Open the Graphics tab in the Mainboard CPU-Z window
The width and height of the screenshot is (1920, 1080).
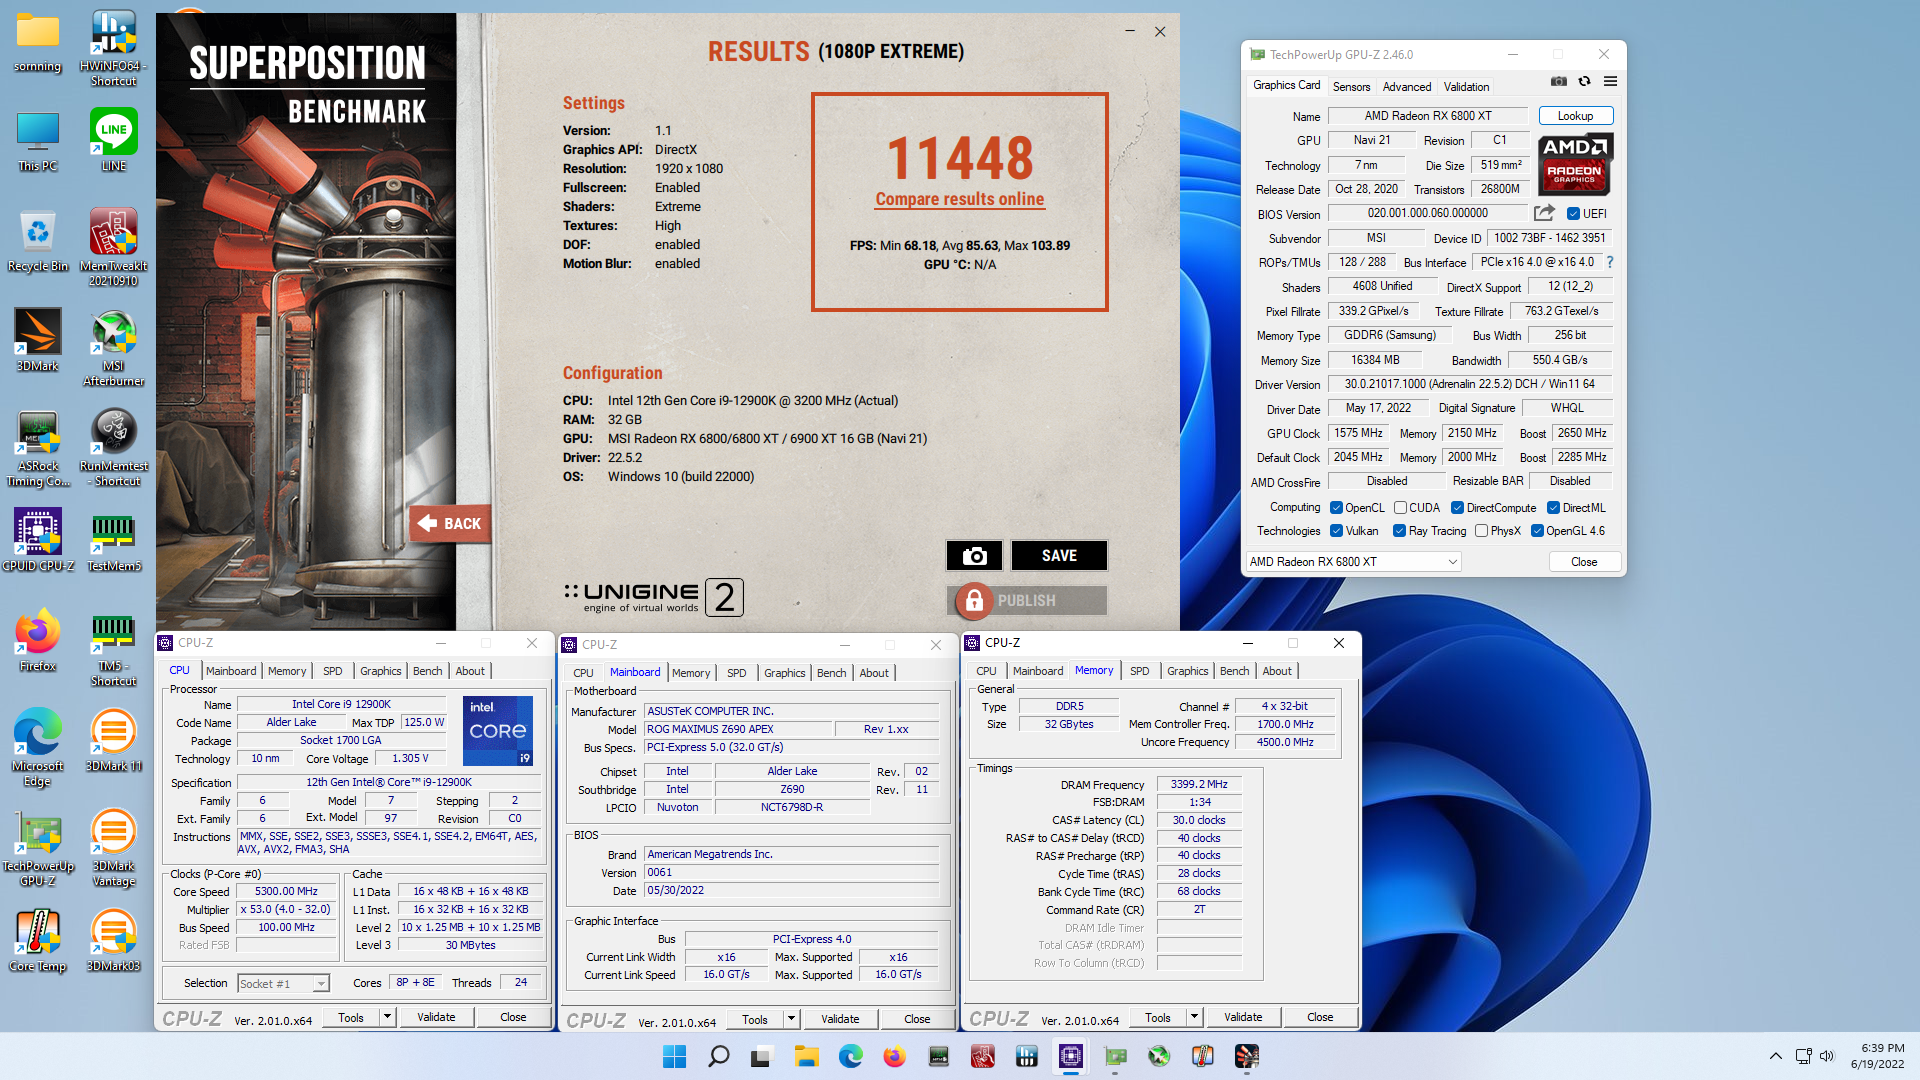tap(784, 673)
